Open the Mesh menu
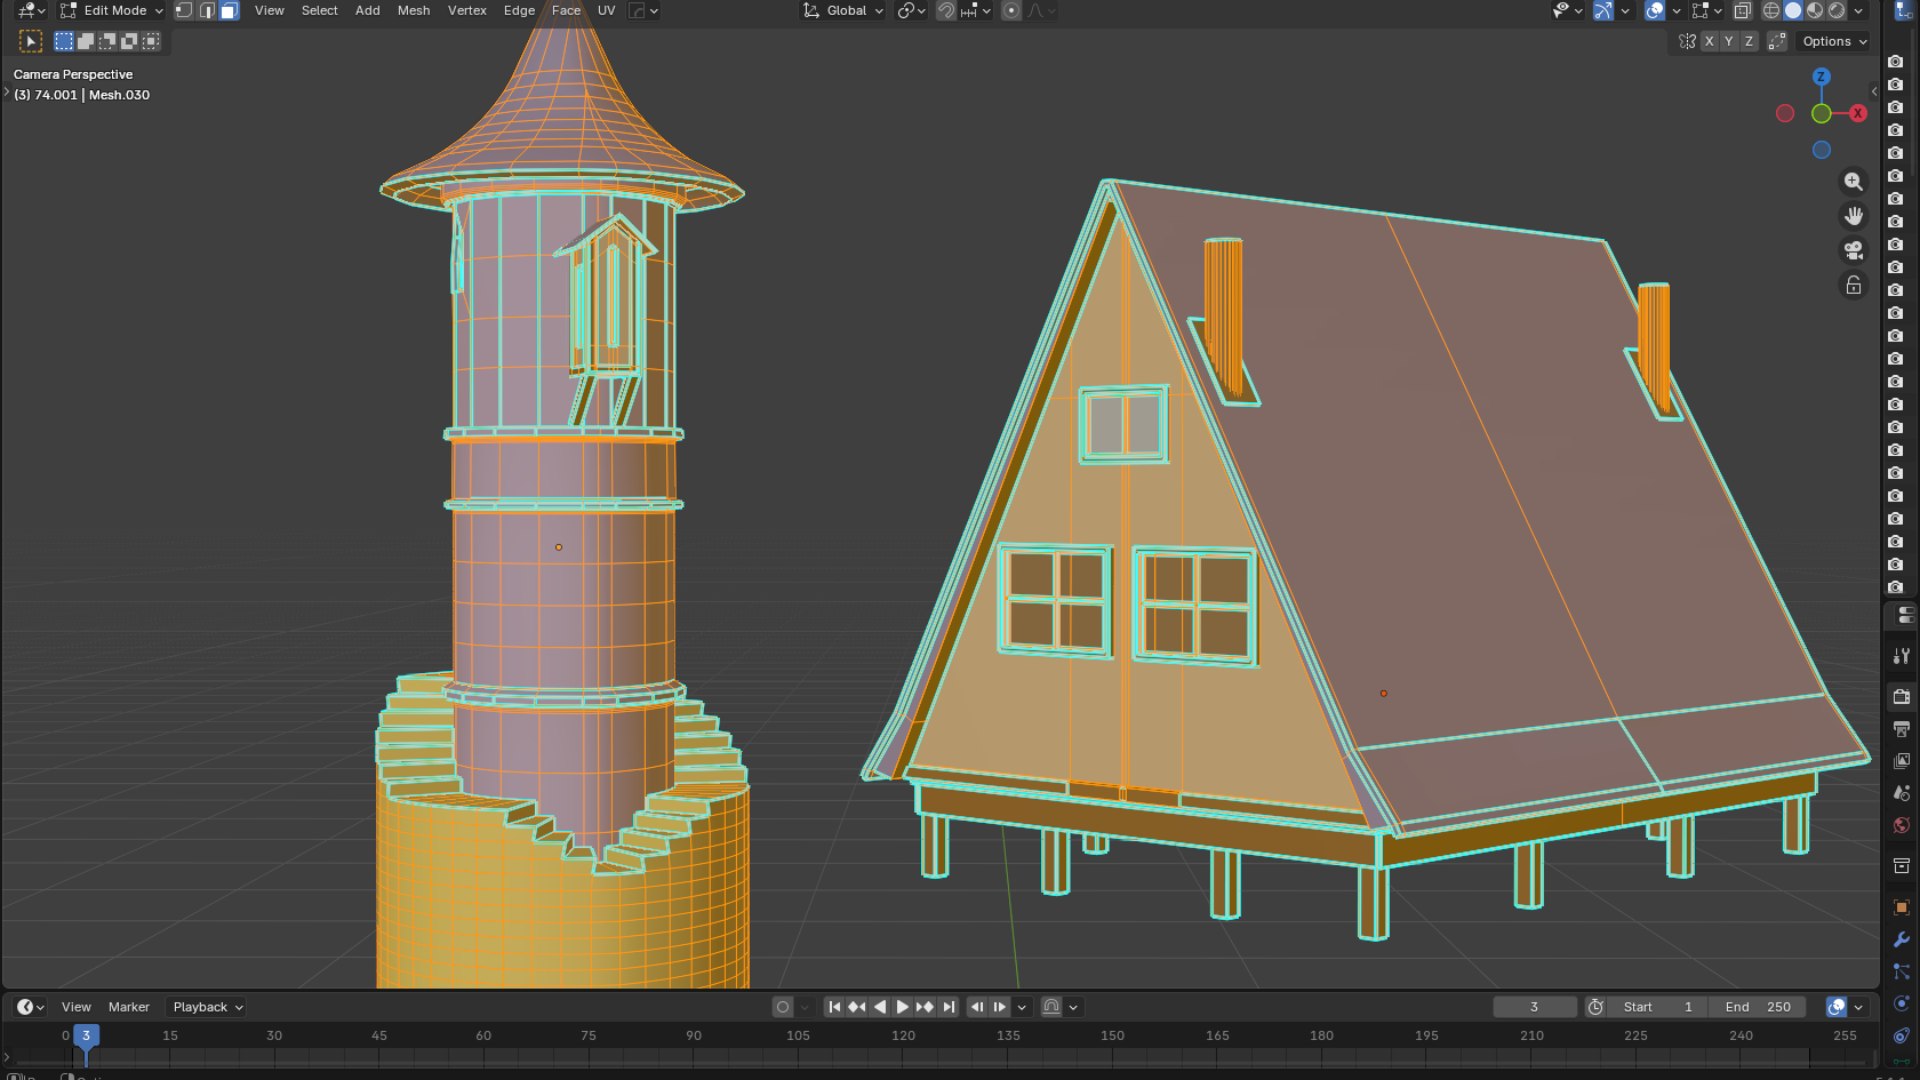1920x1080 pixels. (413, 11)
